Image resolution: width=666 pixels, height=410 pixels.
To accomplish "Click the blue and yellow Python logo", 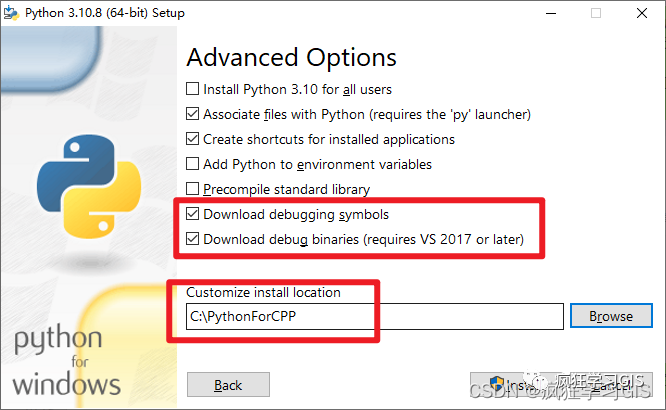I will point(89,186).
